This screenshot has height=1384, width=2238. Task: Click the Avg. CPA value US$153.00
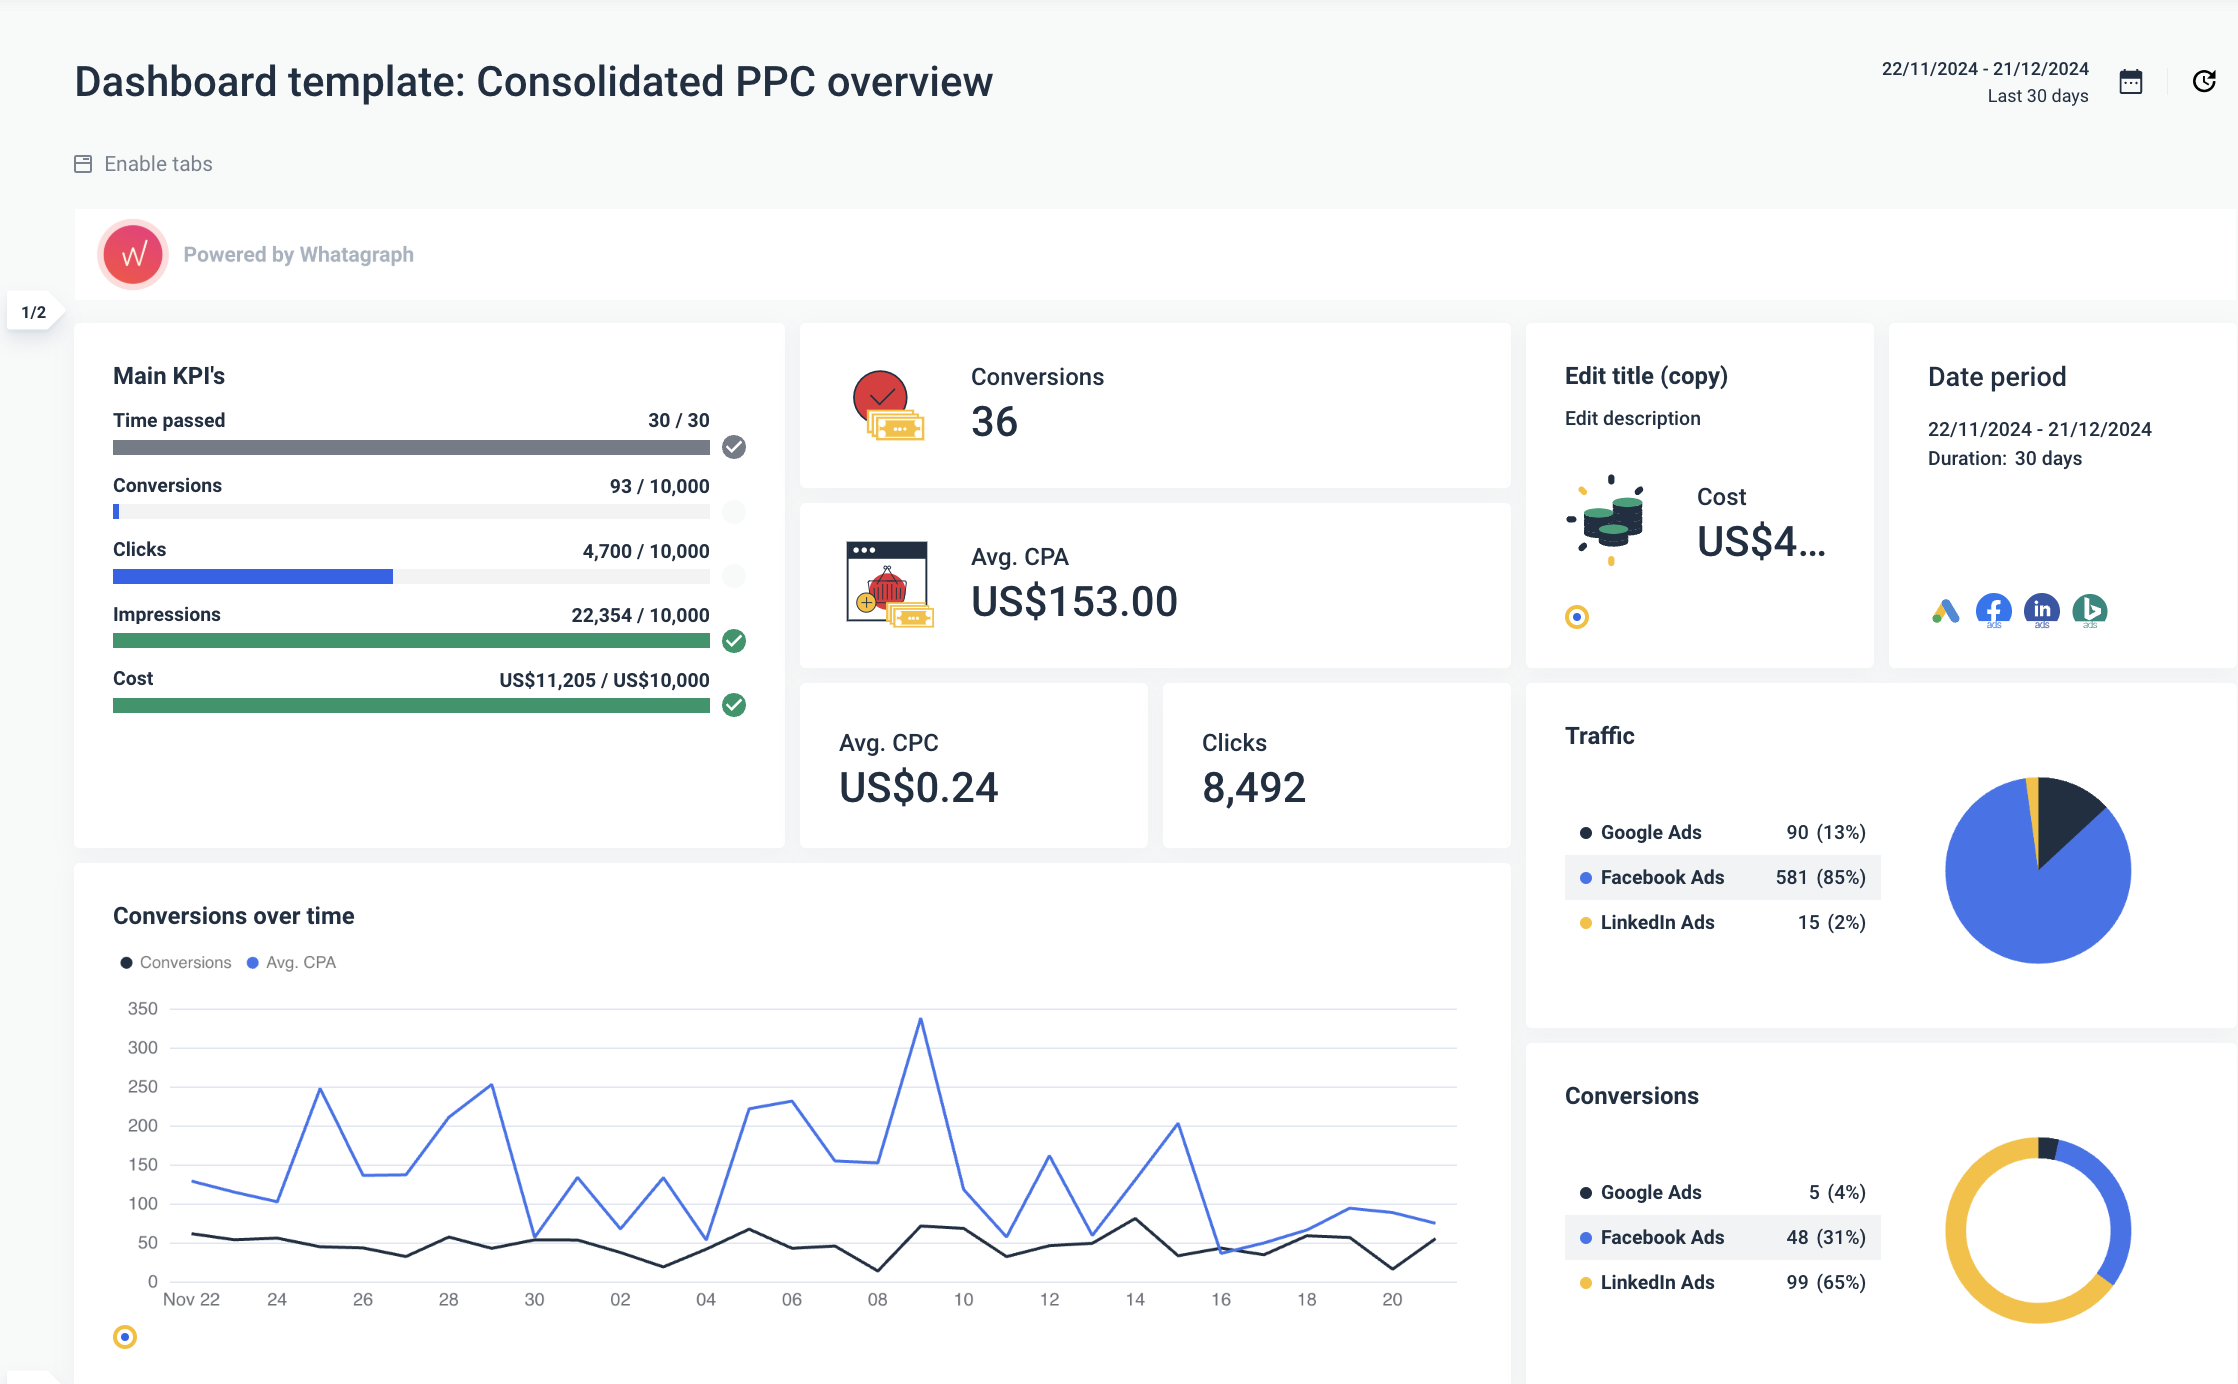[x=1074, y=602]
